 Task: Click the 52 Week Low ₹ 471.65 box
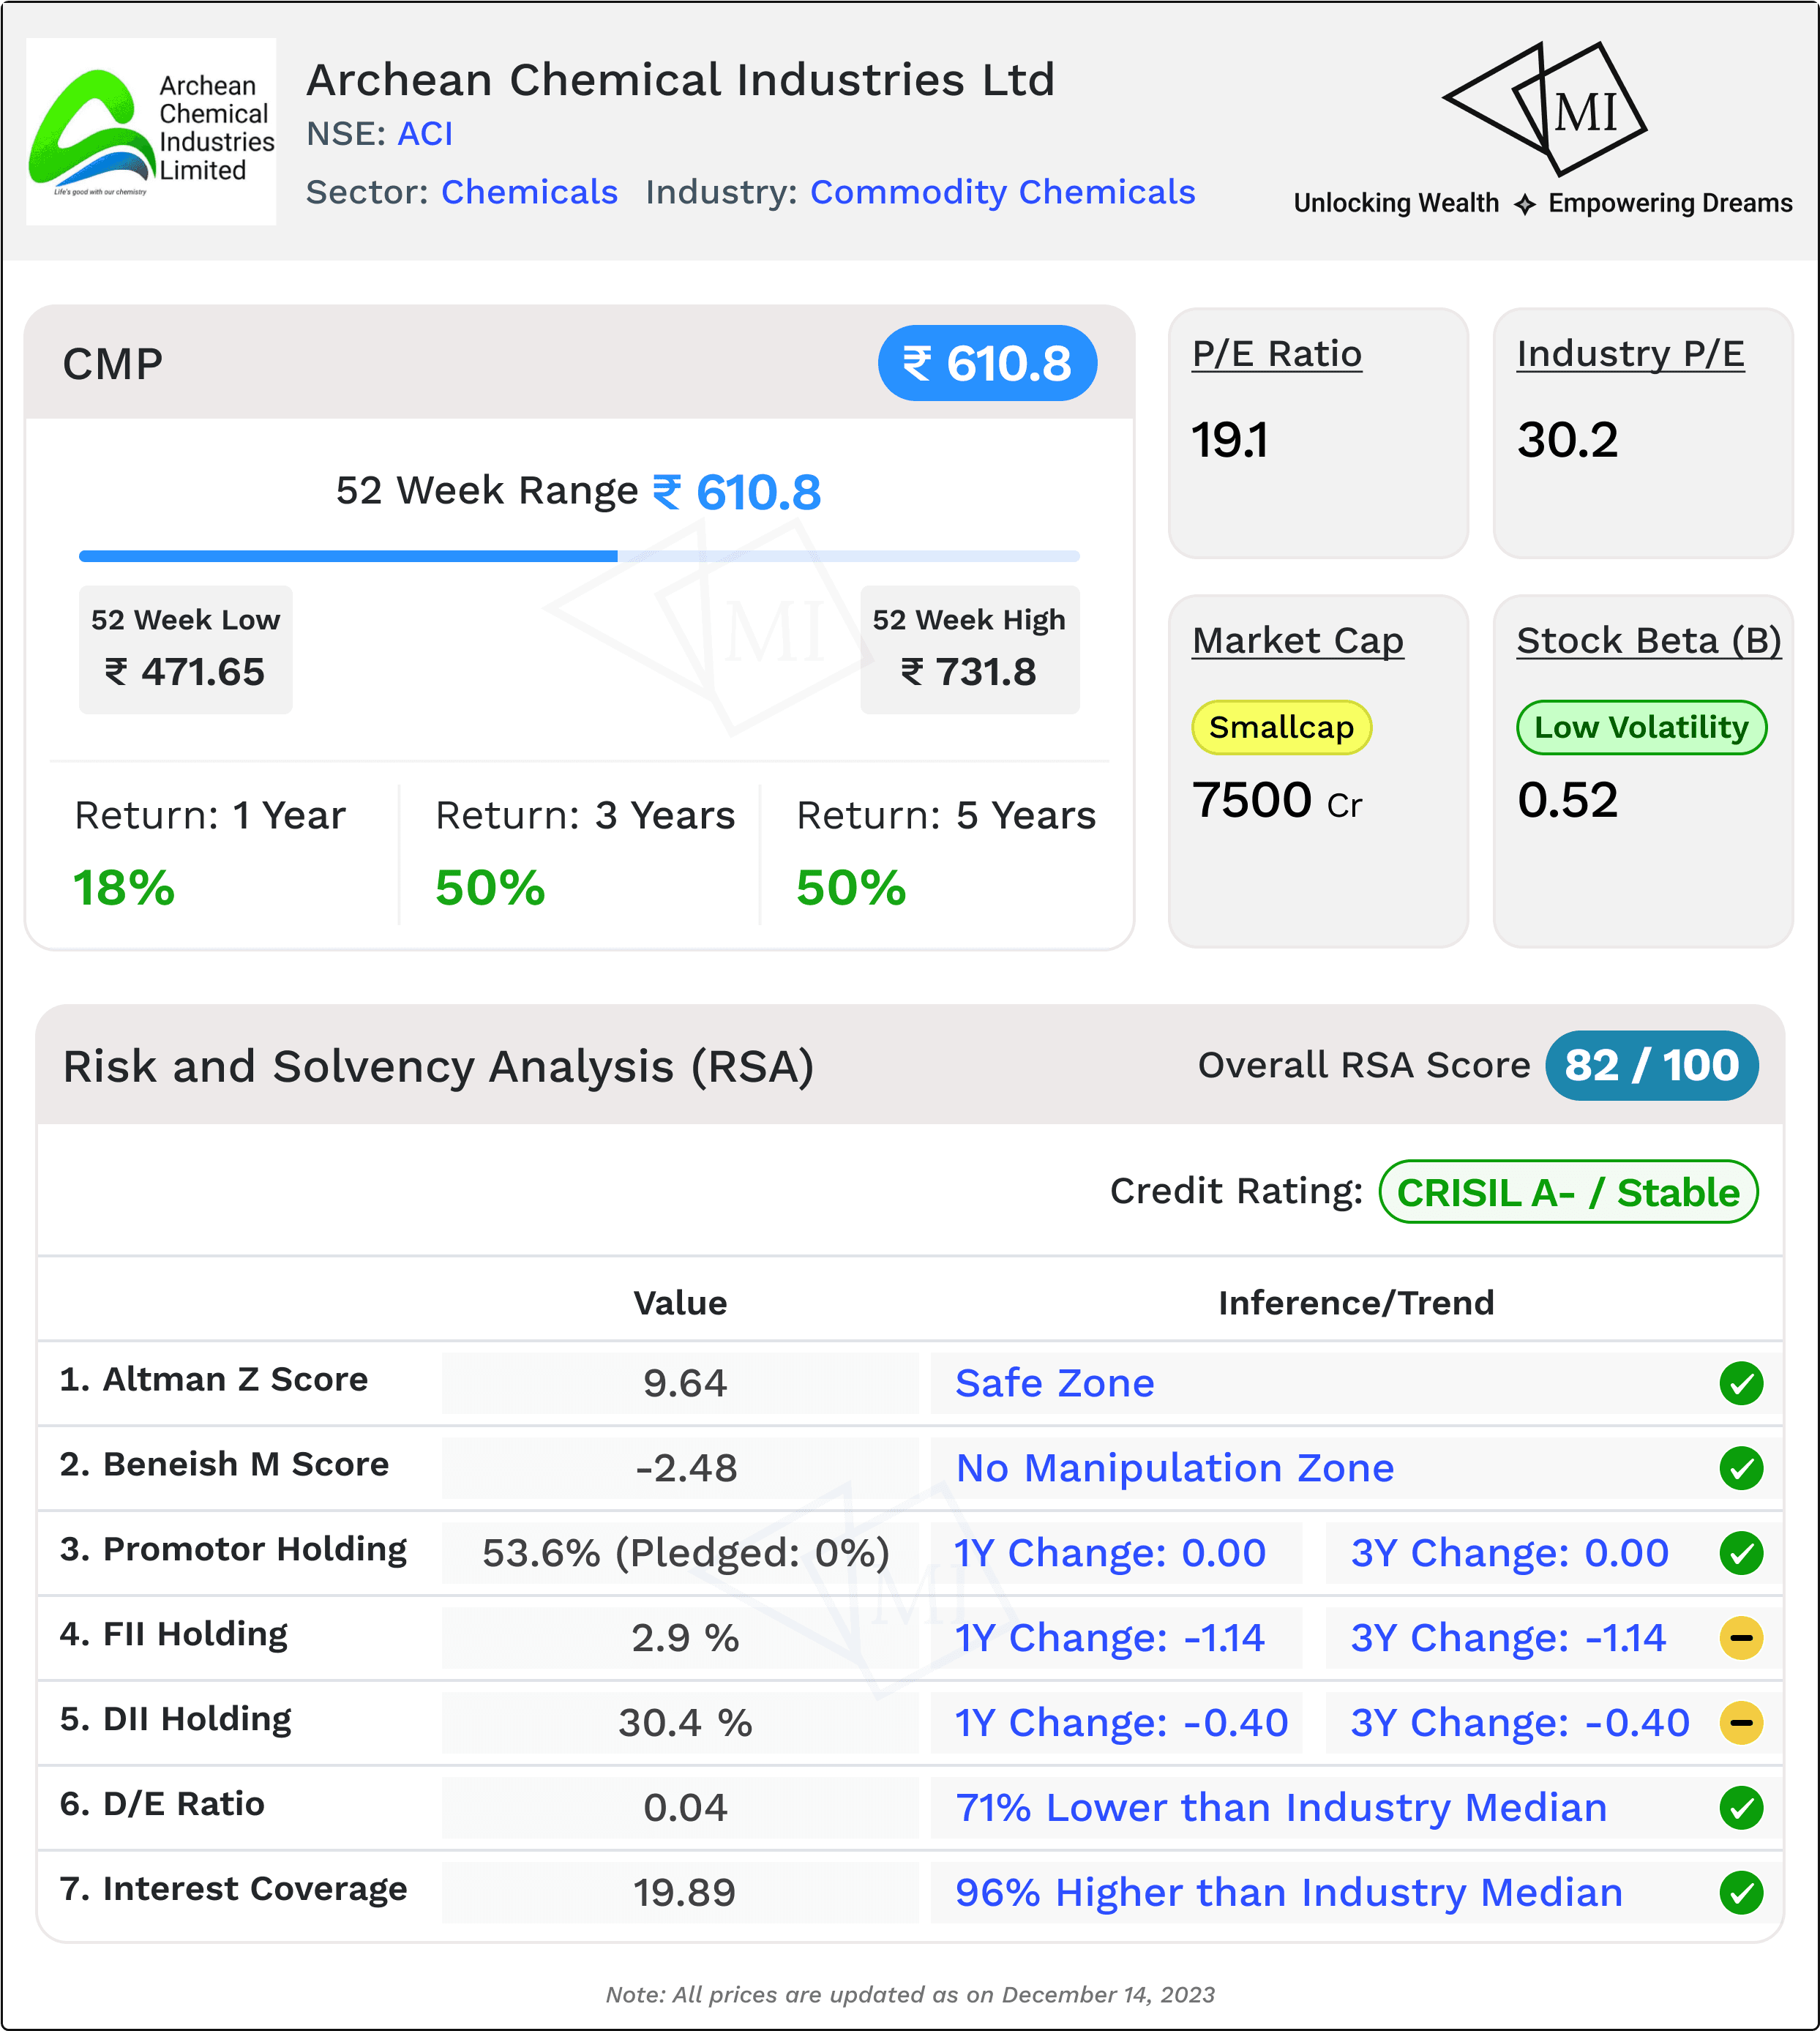pyautogui.click(x=186, y=649)
